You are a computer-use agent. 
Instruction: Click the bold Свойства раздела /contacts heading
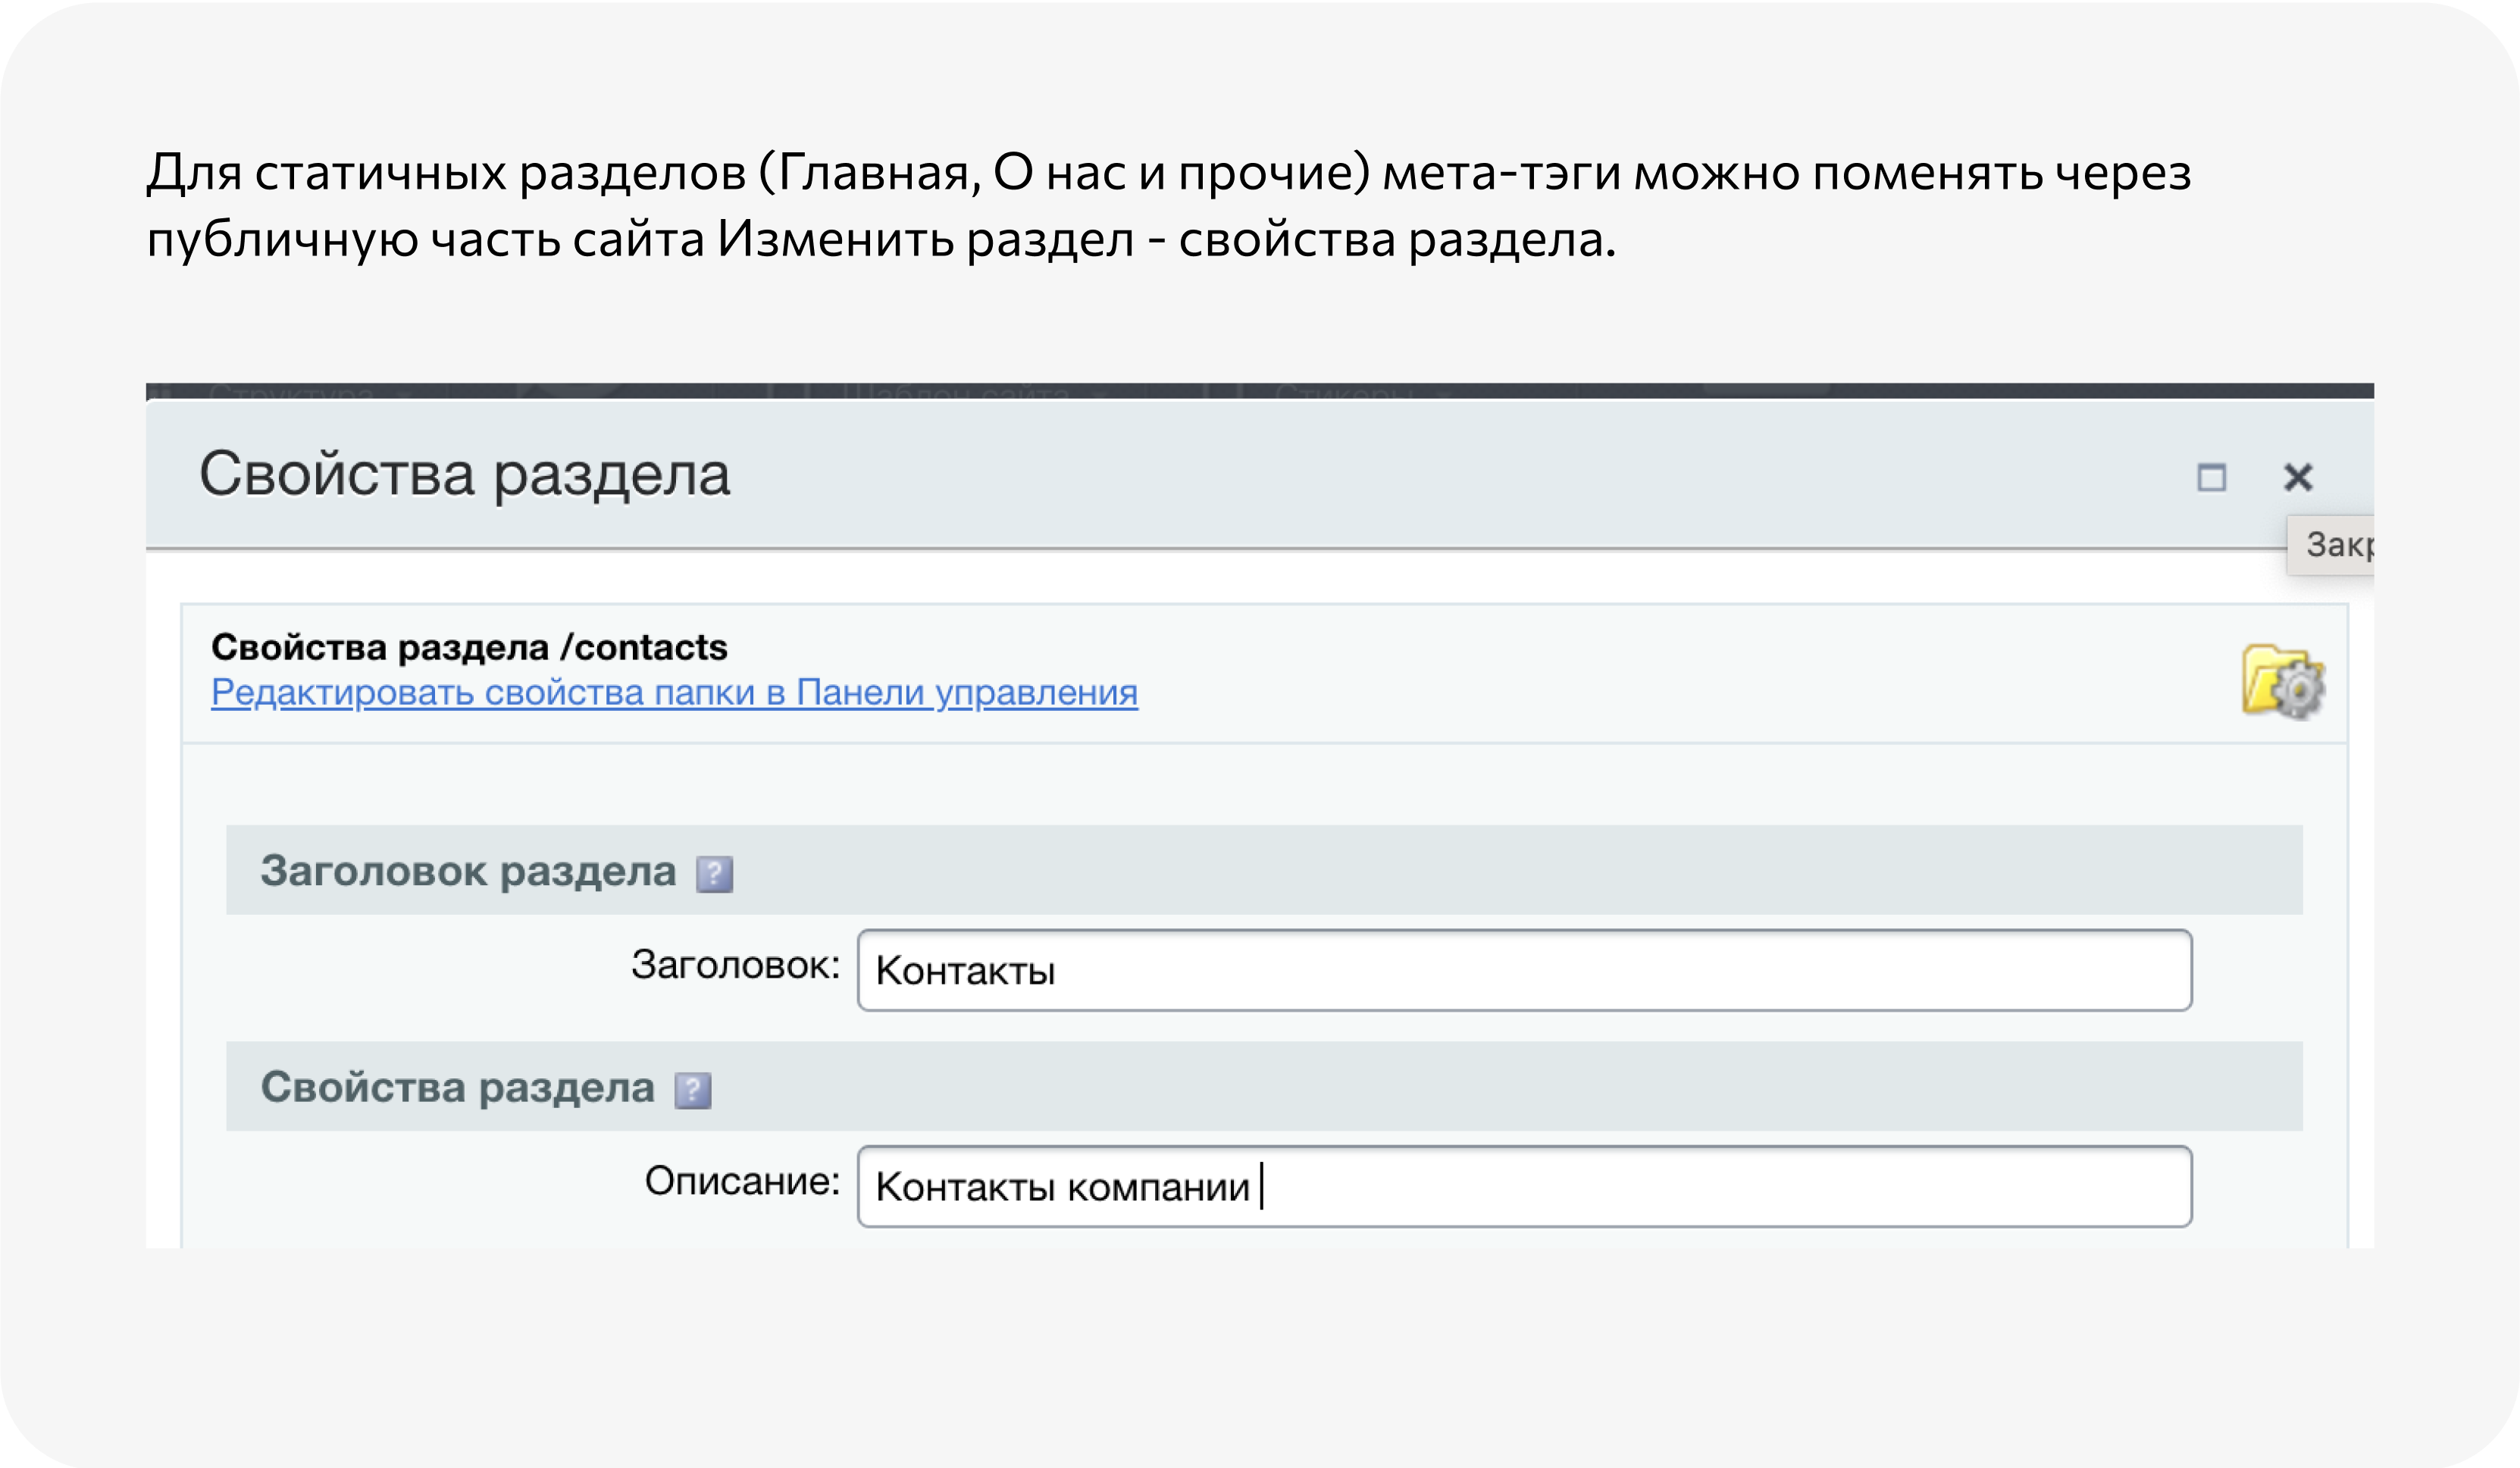(469, 647)
